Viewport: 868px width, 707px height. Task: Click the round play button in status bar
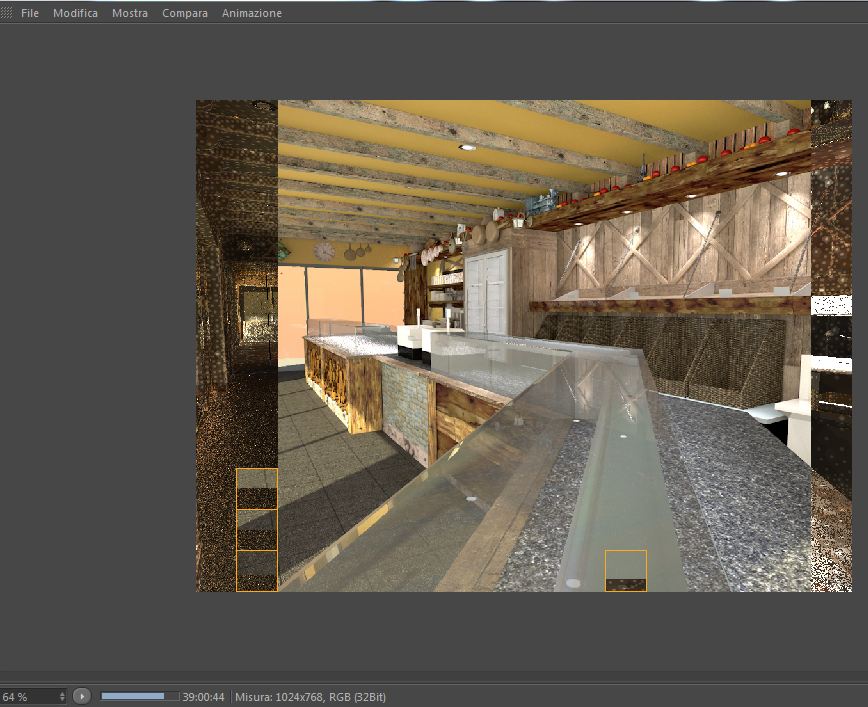coord(81,696)
